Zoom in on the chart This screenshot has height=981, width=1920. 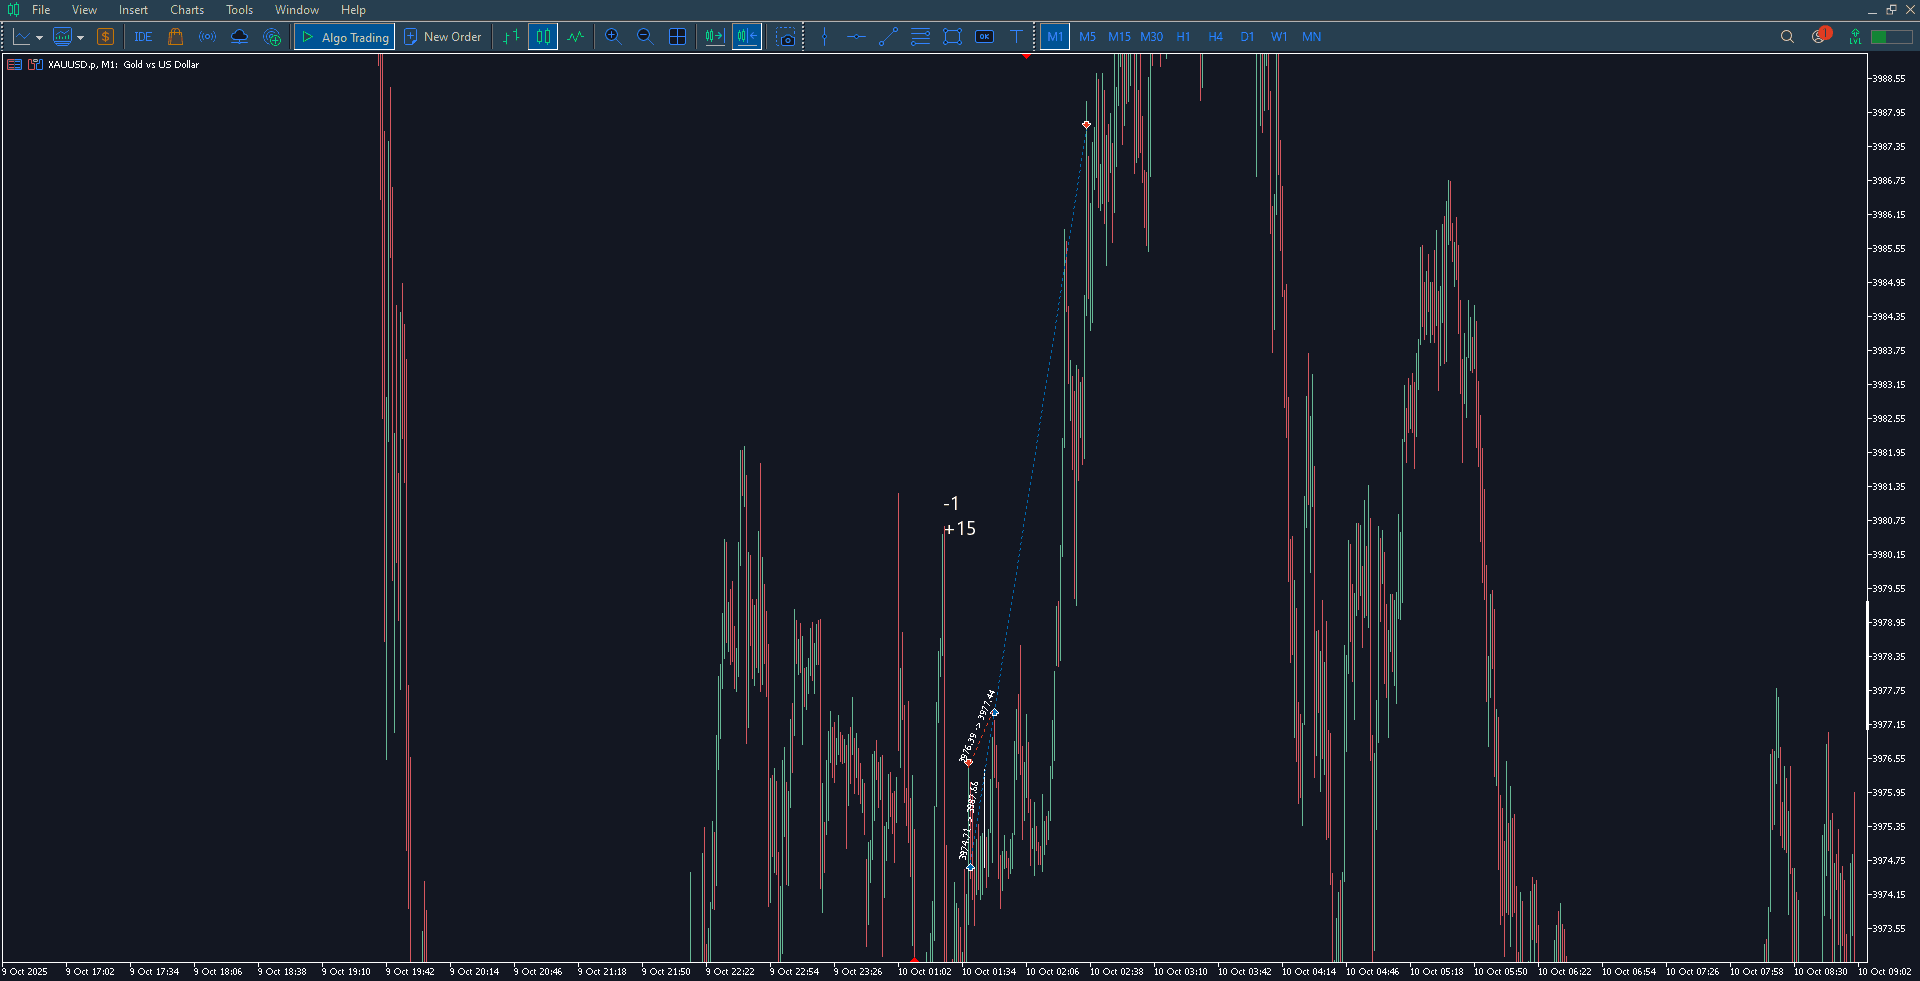[x=613, y=37]
